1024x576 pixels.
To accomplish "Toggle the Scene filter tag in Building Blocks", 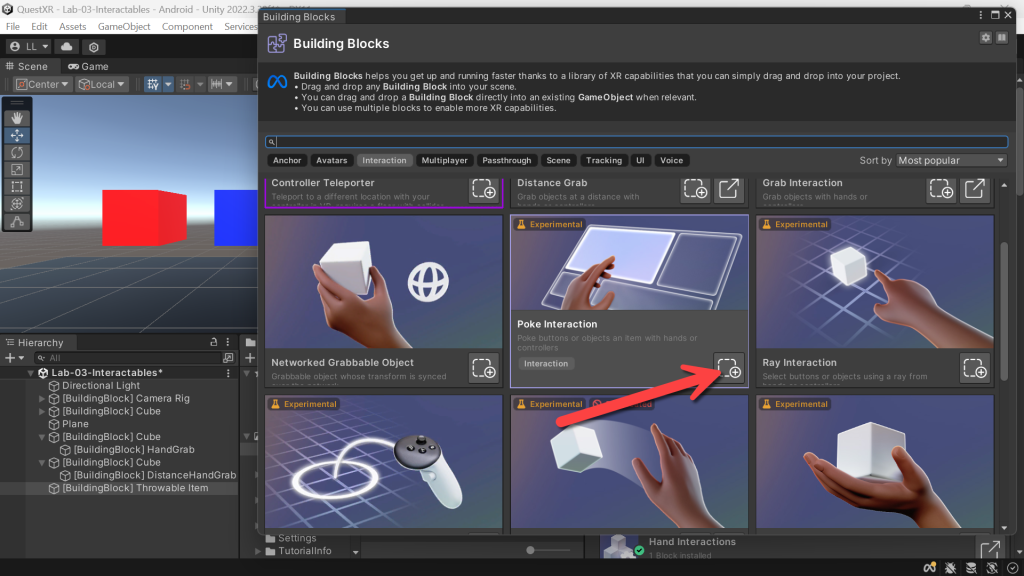I will [x=558, y=161].
